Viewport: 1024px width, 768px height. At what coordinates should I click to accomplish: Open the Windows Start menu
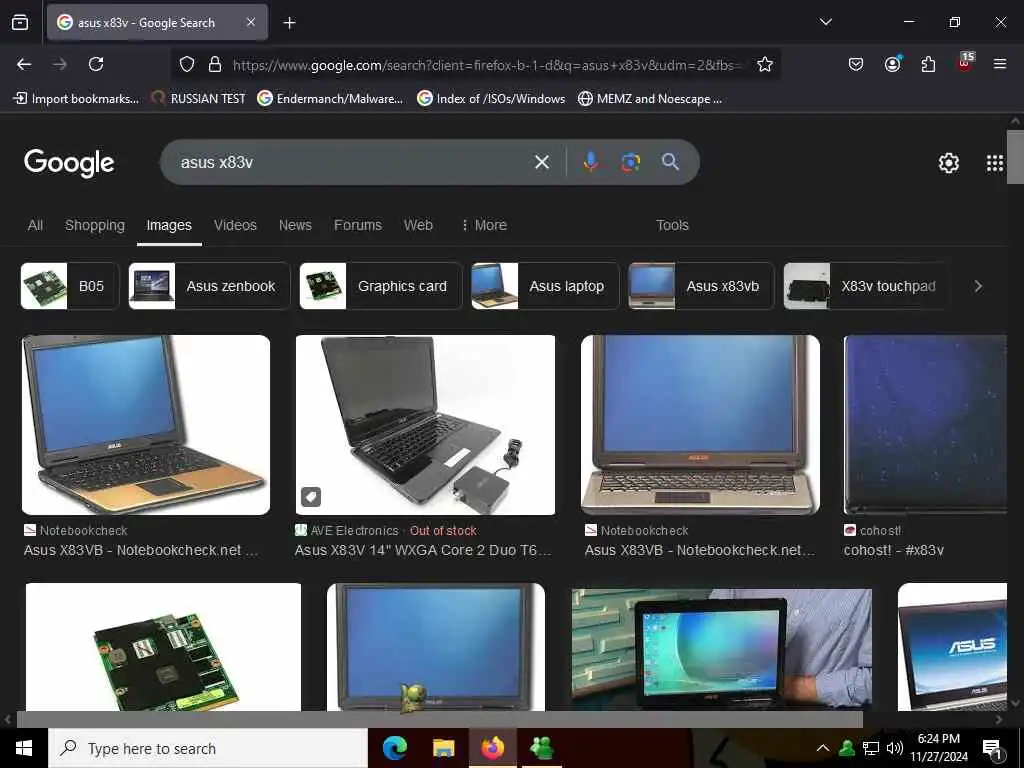coord(24,748)
